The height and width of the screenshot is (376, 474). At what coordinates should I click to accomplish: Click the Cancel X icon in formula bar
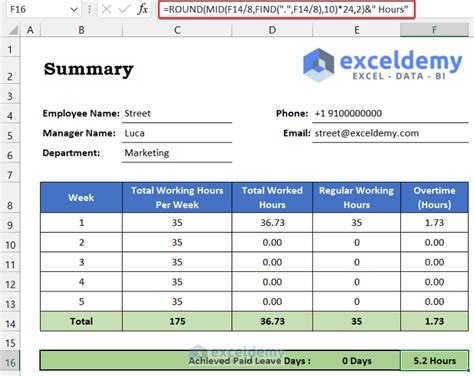pyautogui.click(x=106, y=9)
